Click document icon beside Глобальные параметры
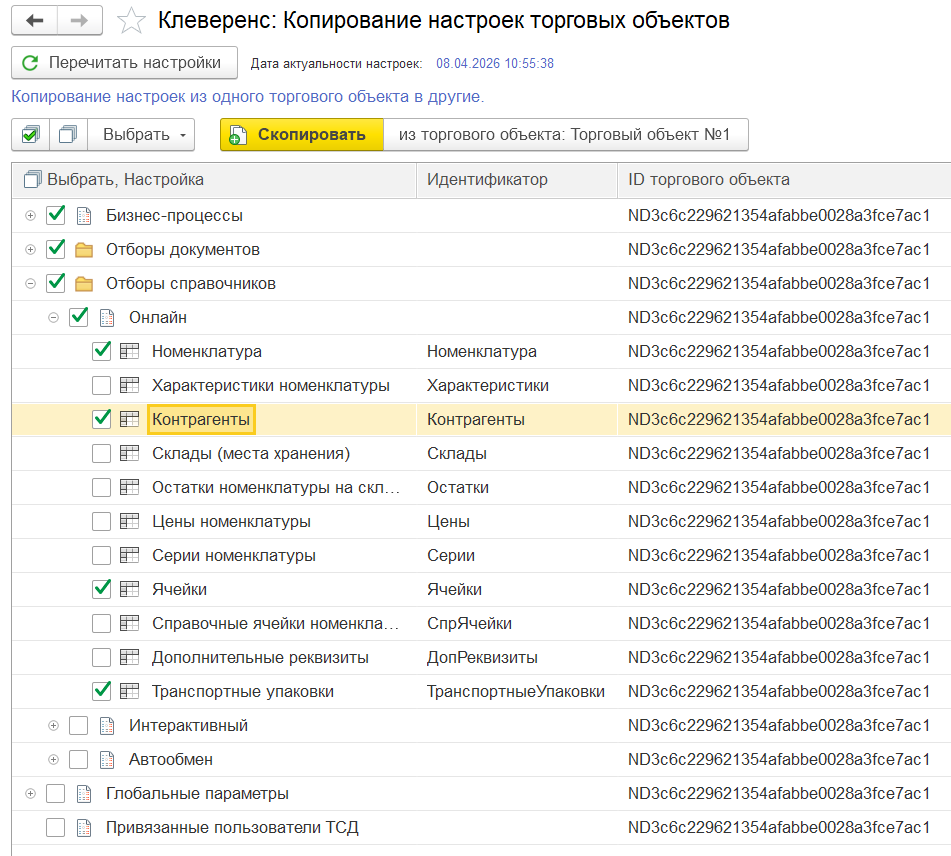Screen dimensions: 951x856 pos(84,794)
